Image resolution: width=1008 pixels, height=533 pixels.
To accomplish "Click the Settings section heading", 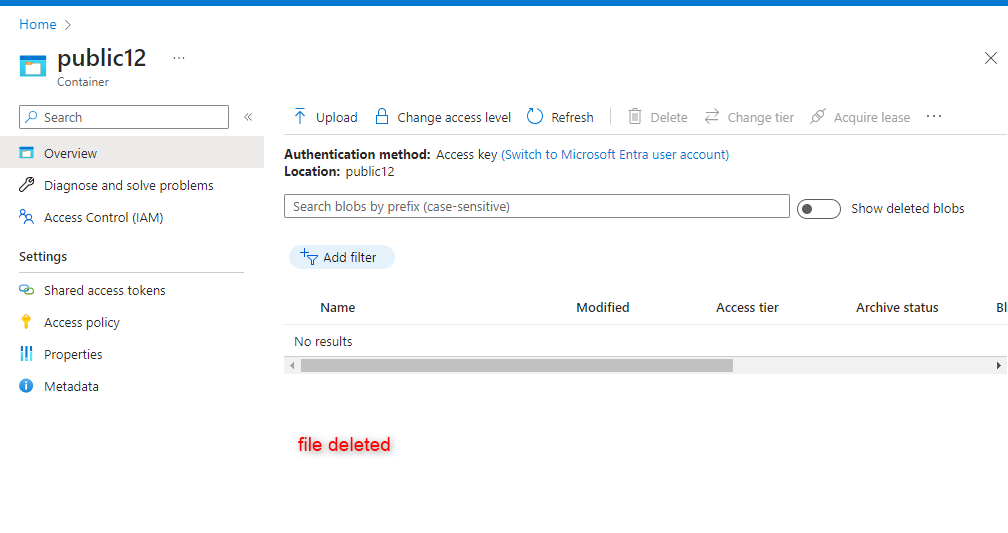I will (x=43, y=257).
